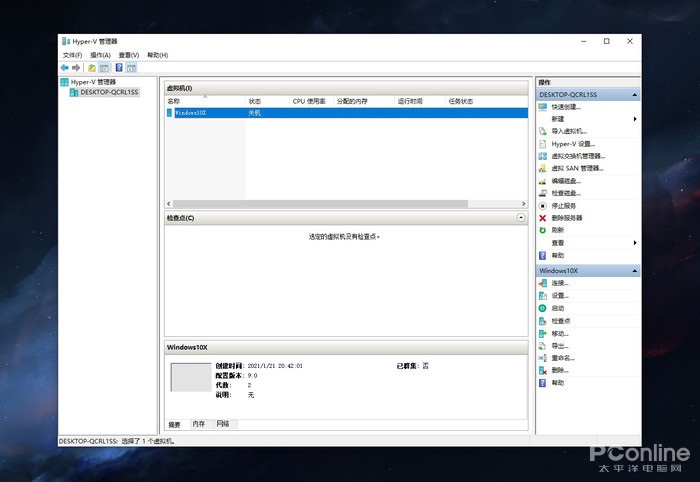The width and height of the screenshot is (700, 482).
Task: Open 虚拟 SAN 管理器 from the actions pane
Action: 577,168
